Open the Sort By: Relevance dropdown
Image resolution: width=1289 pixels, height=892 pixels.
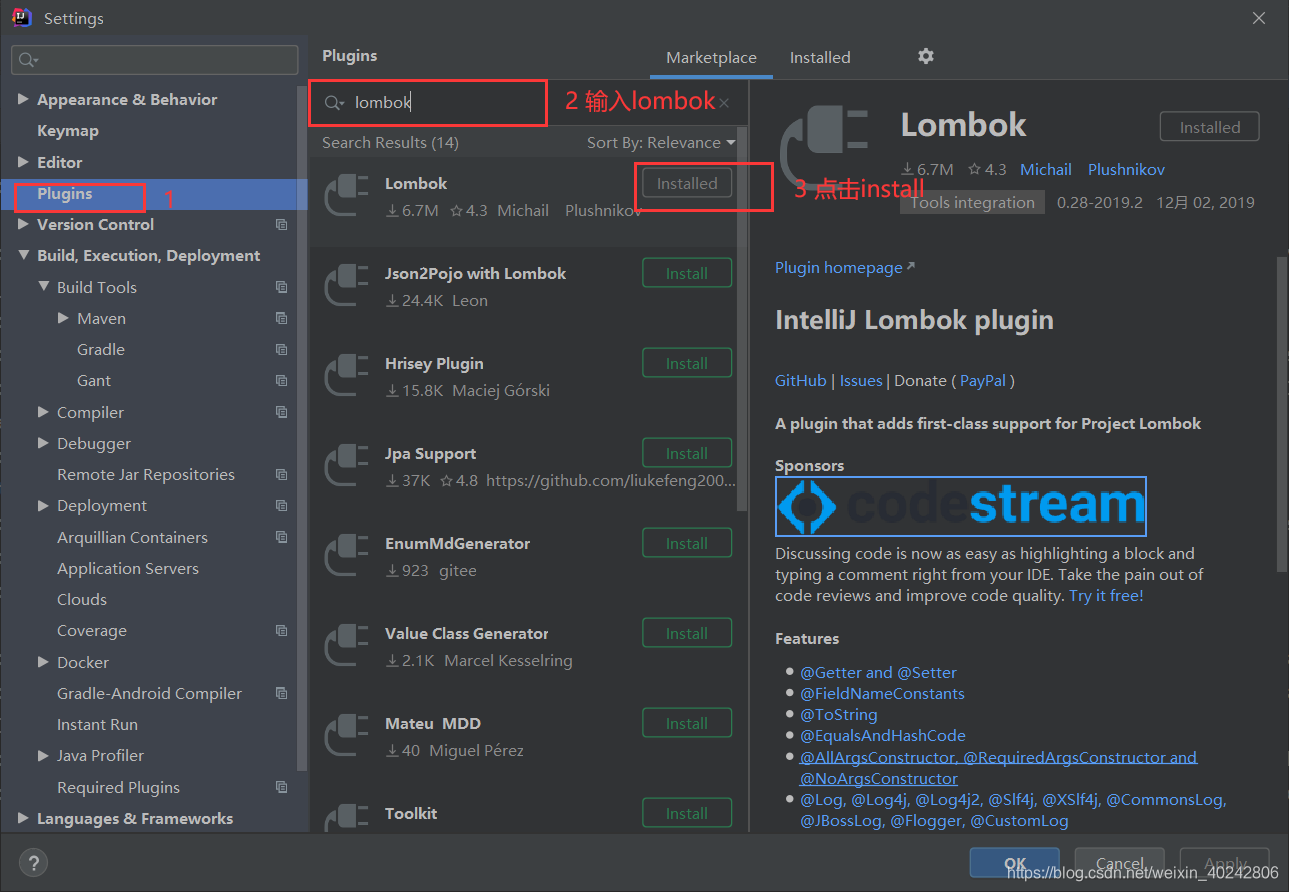(661, 143)
